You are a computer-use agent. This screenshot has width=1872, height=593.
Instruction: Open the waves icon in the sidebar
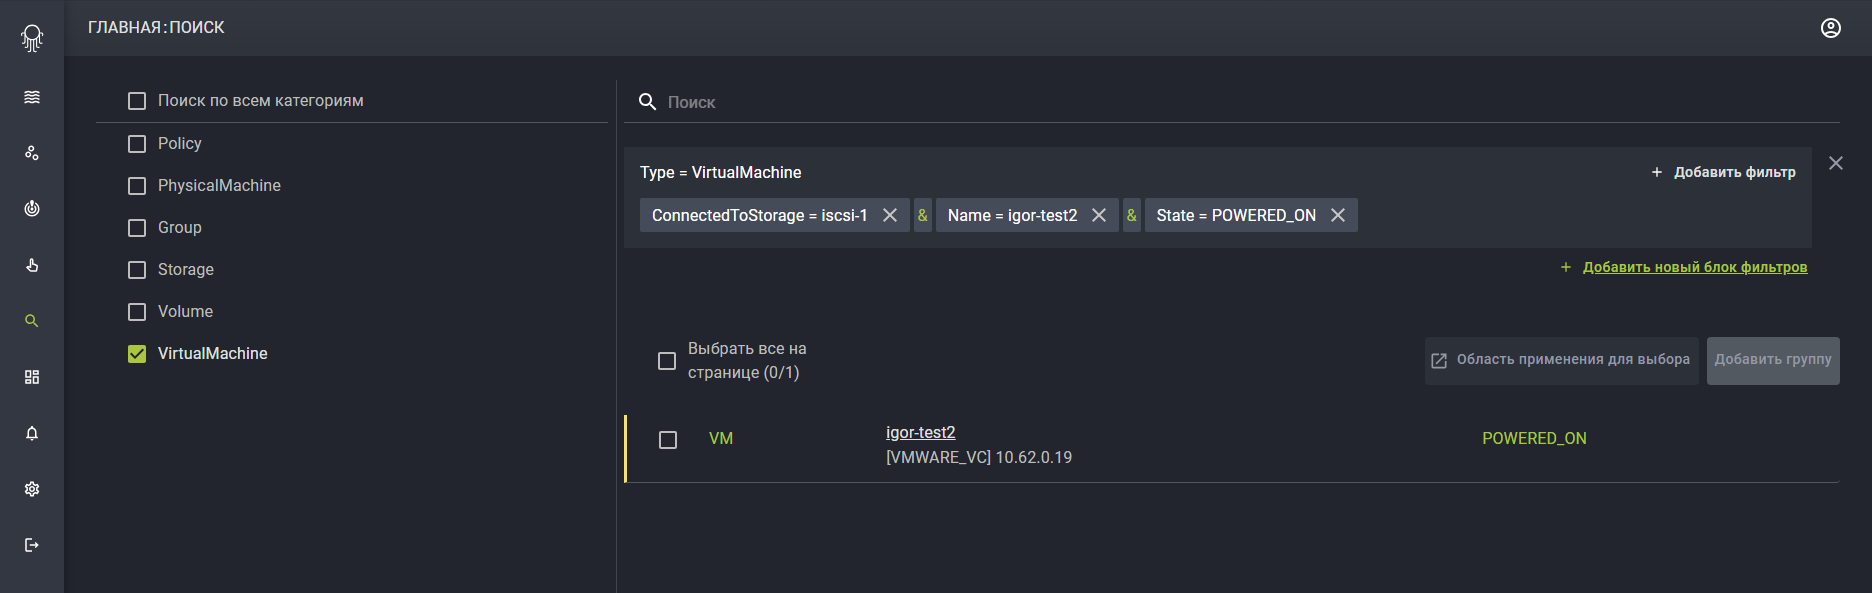point(32,97)
